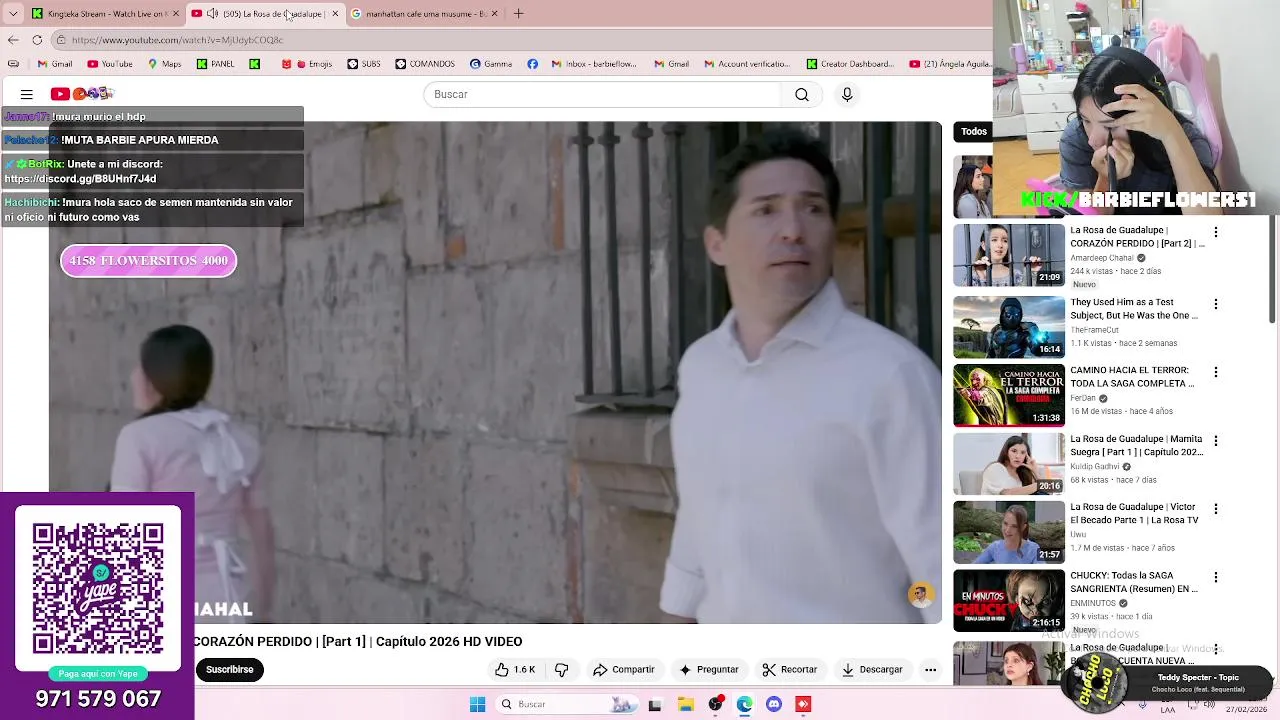The height and width of the screenshot is (720, 1280).
Task: Click the Preguntar button
Action: pos(708,670)
